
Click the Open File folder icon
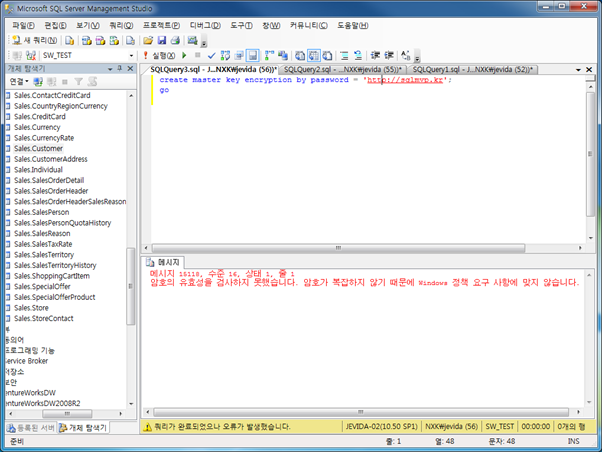pos(148,40)
